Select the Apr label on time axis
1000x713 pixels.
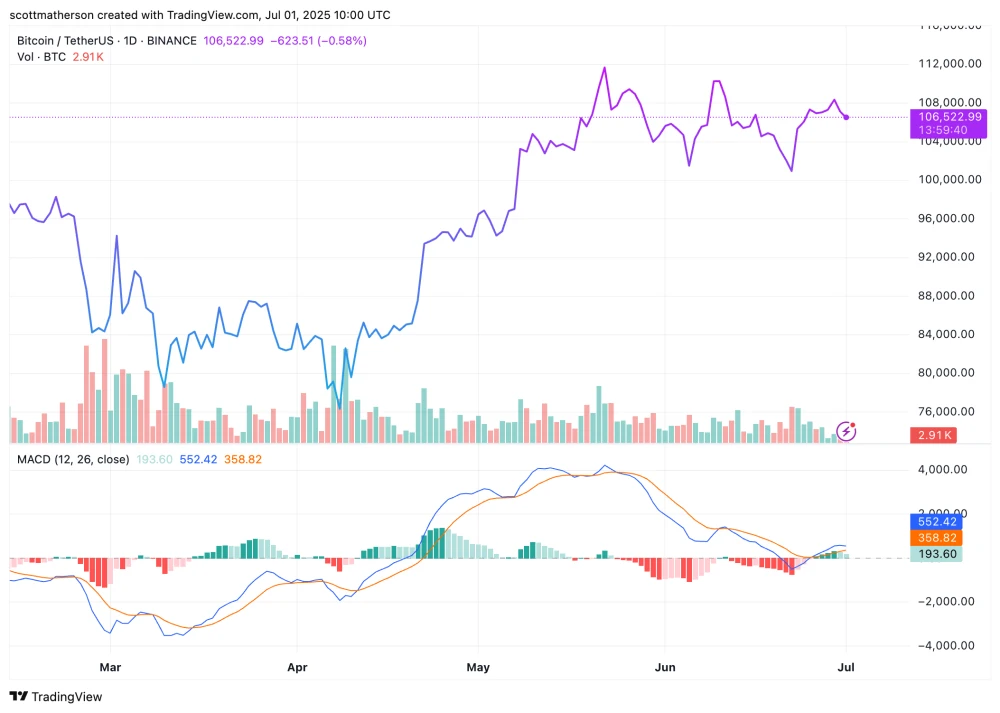[297, 667]
